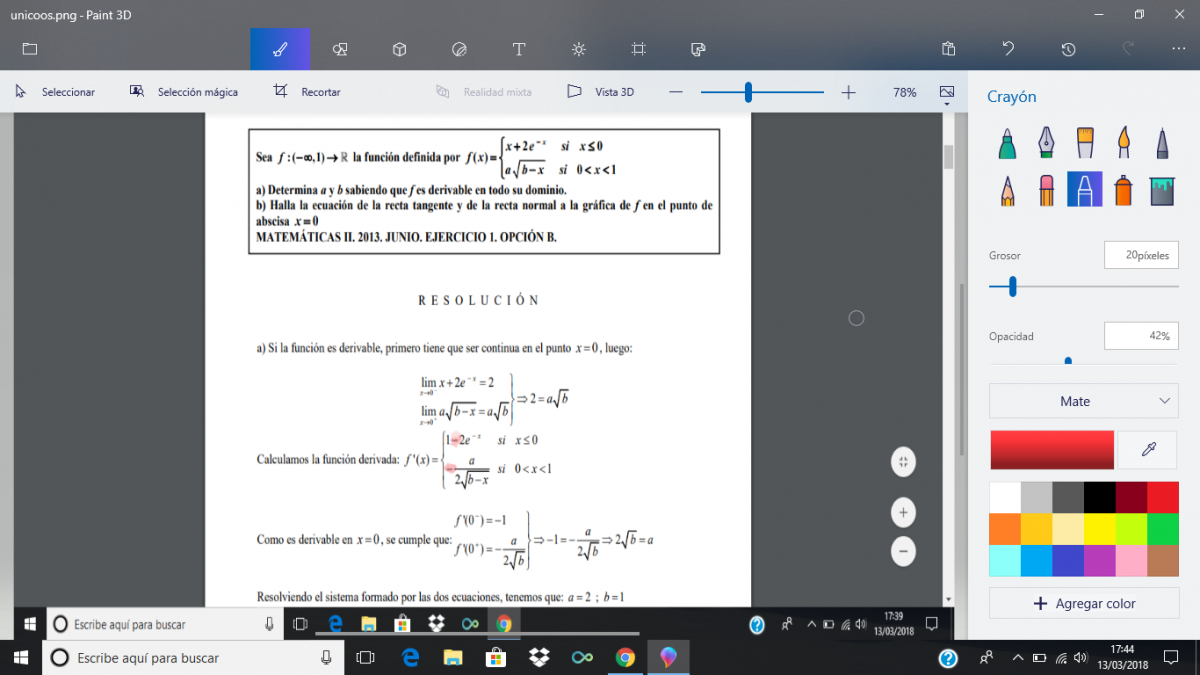Choose the Crayon brush
Viewport: 1200px width, 675px height.
coord(1085,189)
